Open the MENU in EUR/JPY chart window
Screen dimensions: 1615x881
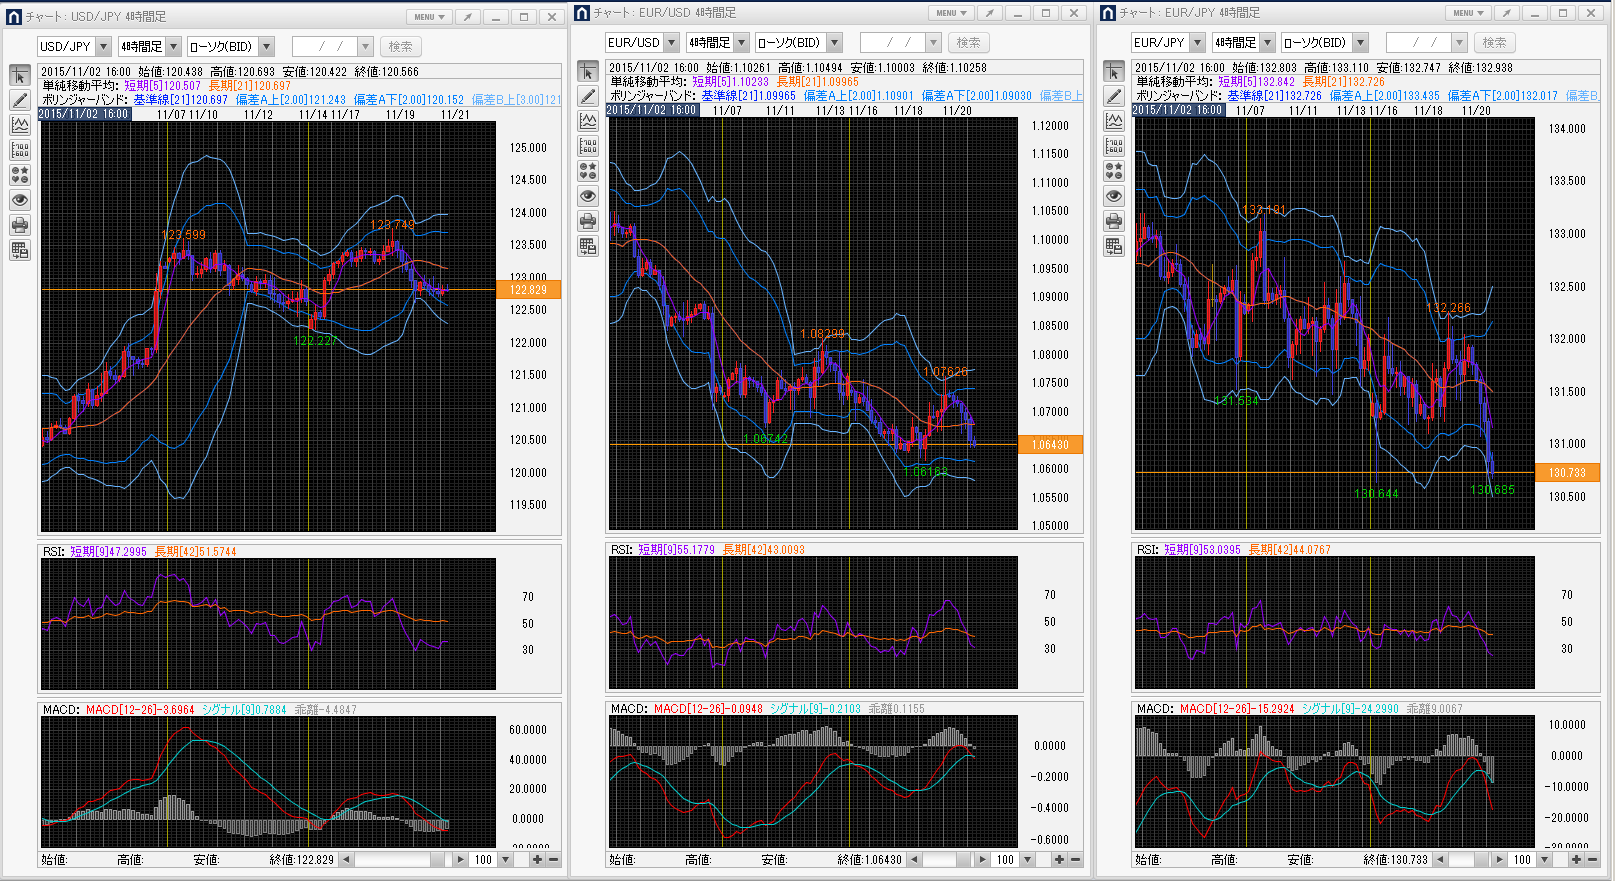point(1468,13)
